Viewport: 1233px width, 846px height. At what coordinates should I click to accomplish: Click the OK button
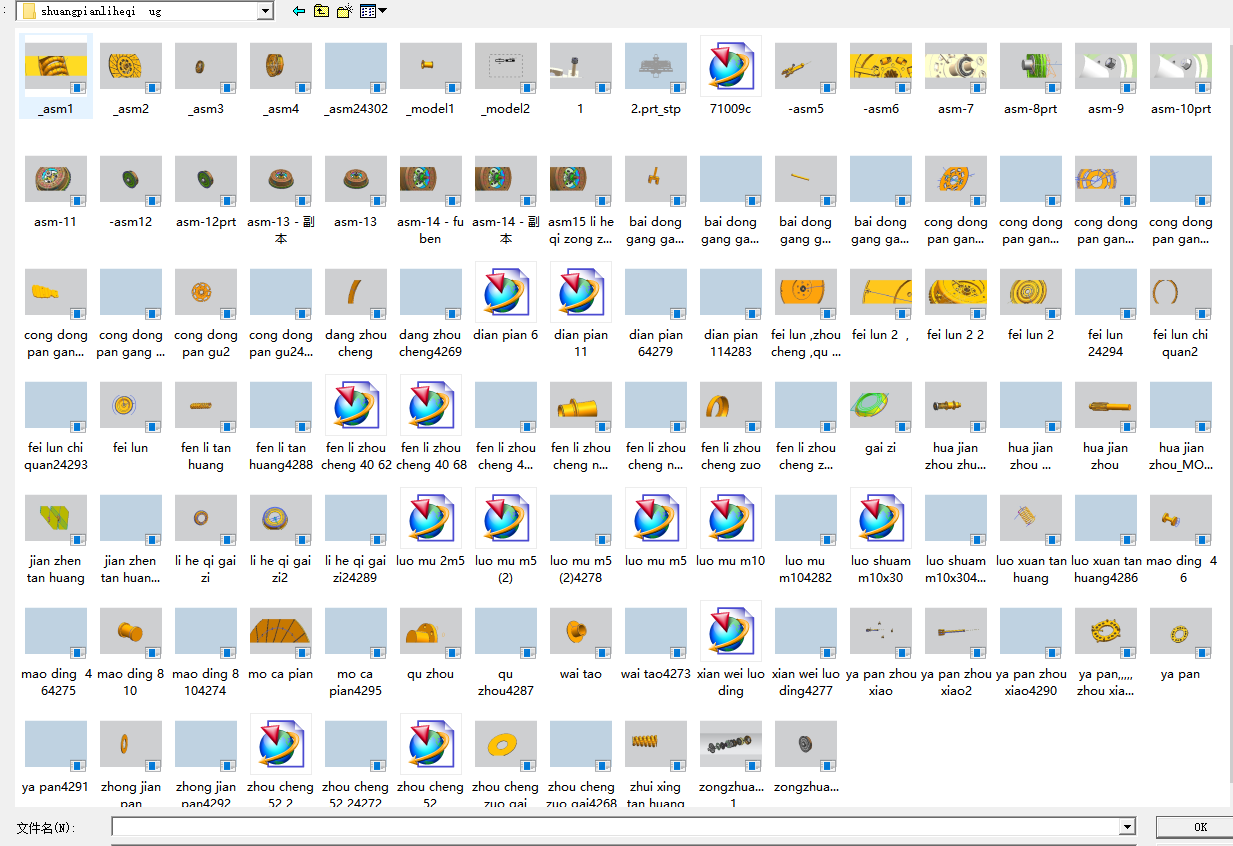click(1200, 827)
